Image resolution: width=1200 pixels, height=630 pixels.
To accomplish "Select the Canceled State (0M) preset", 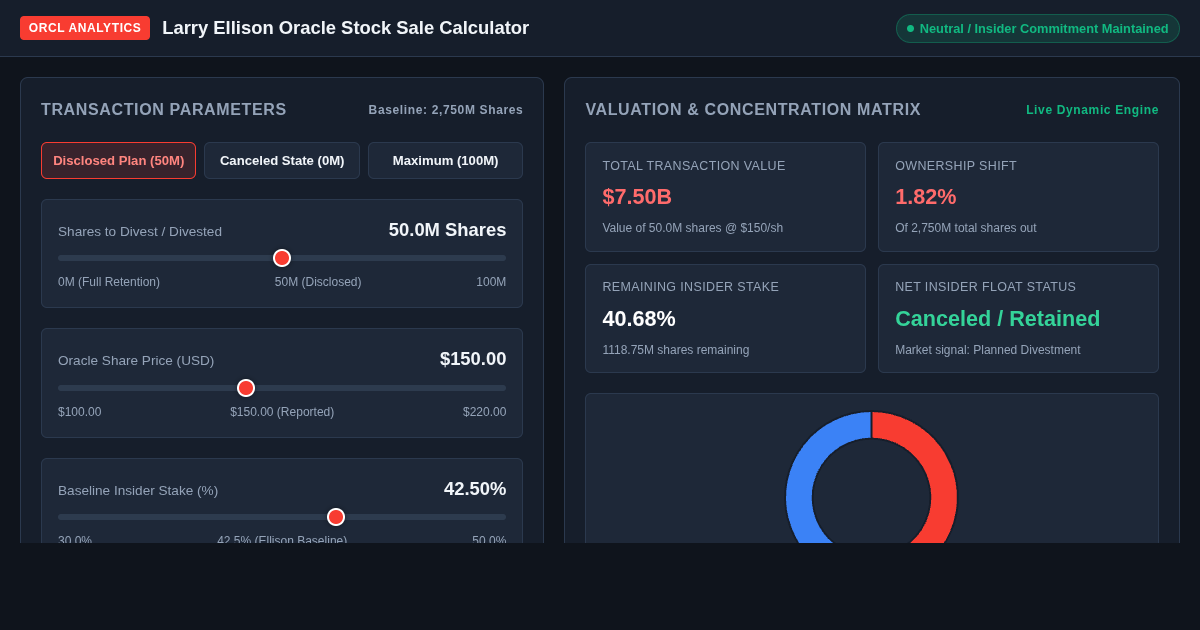I will pos(282,160).
